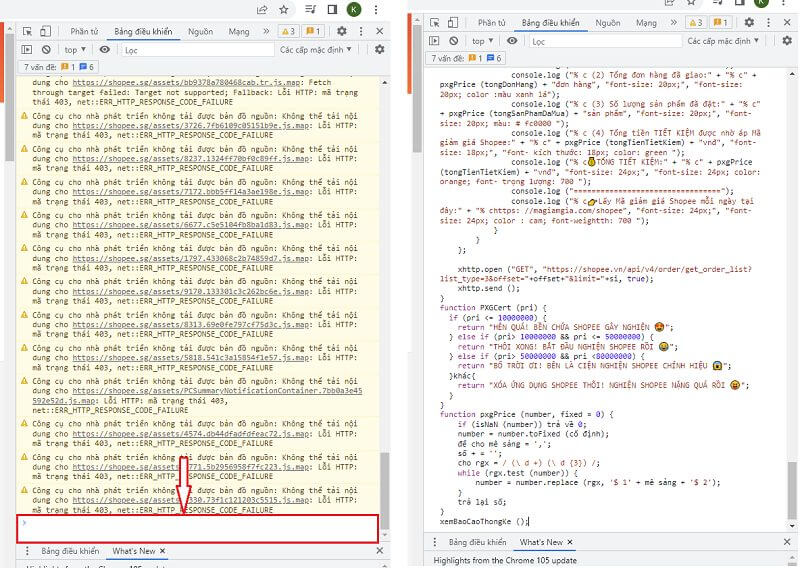Click the 'Lọc' filter field in right console
This screenshot has height=568, width=800.
pos(605,41)
